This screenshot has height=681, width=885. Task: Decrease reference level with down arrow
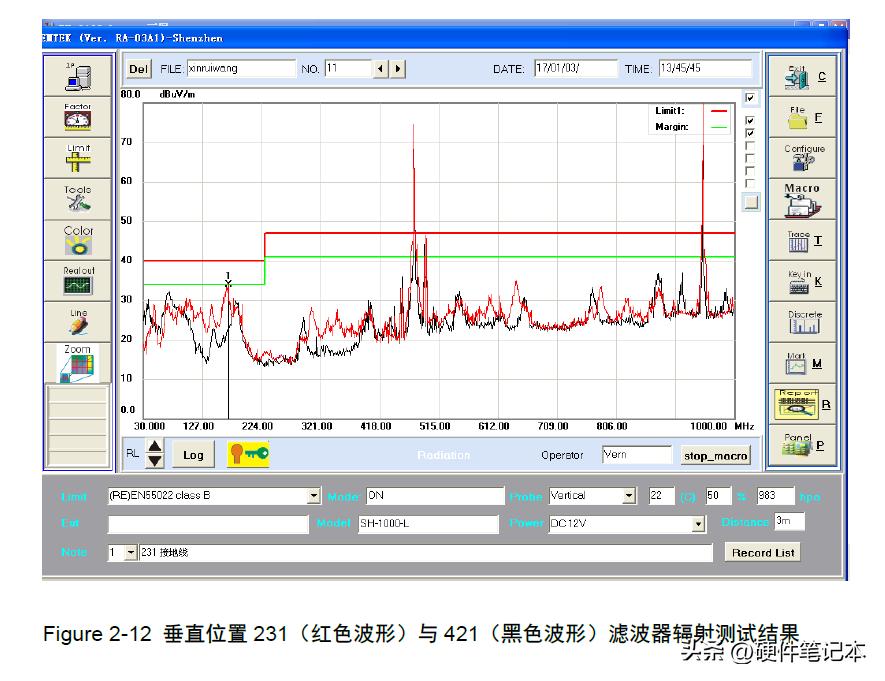click(x=155, y=461)
